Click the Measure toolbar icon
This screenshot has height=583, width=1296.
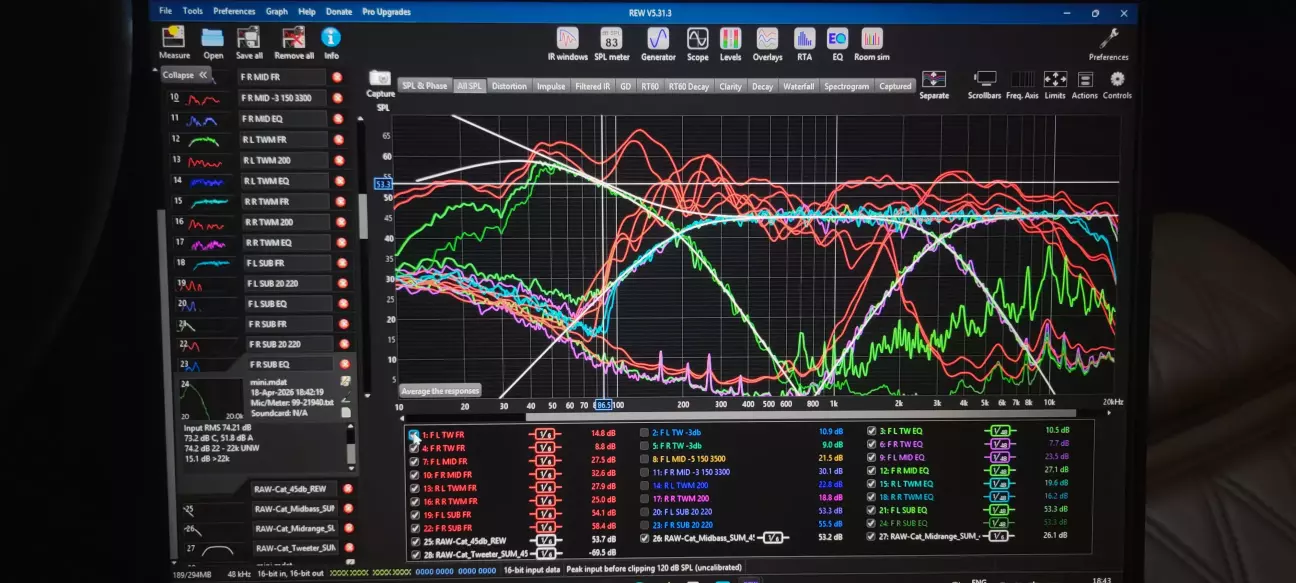click(x=174, y=38)
